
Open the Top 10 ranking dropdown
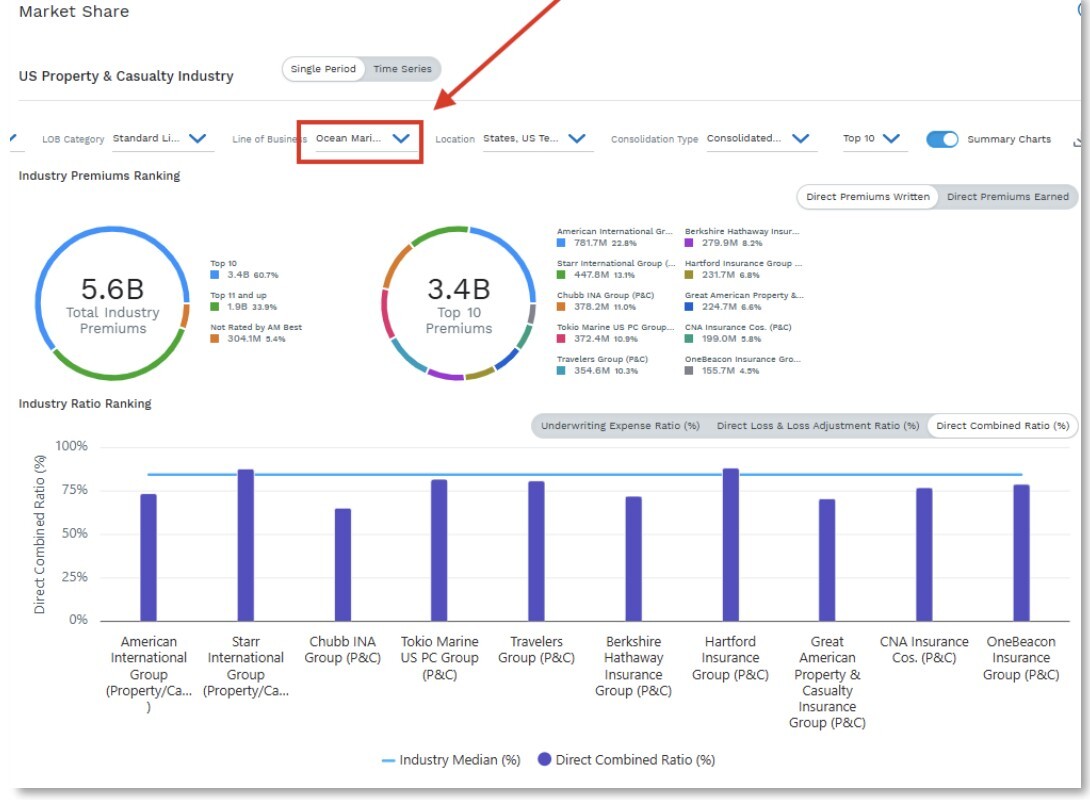(891, 139)
